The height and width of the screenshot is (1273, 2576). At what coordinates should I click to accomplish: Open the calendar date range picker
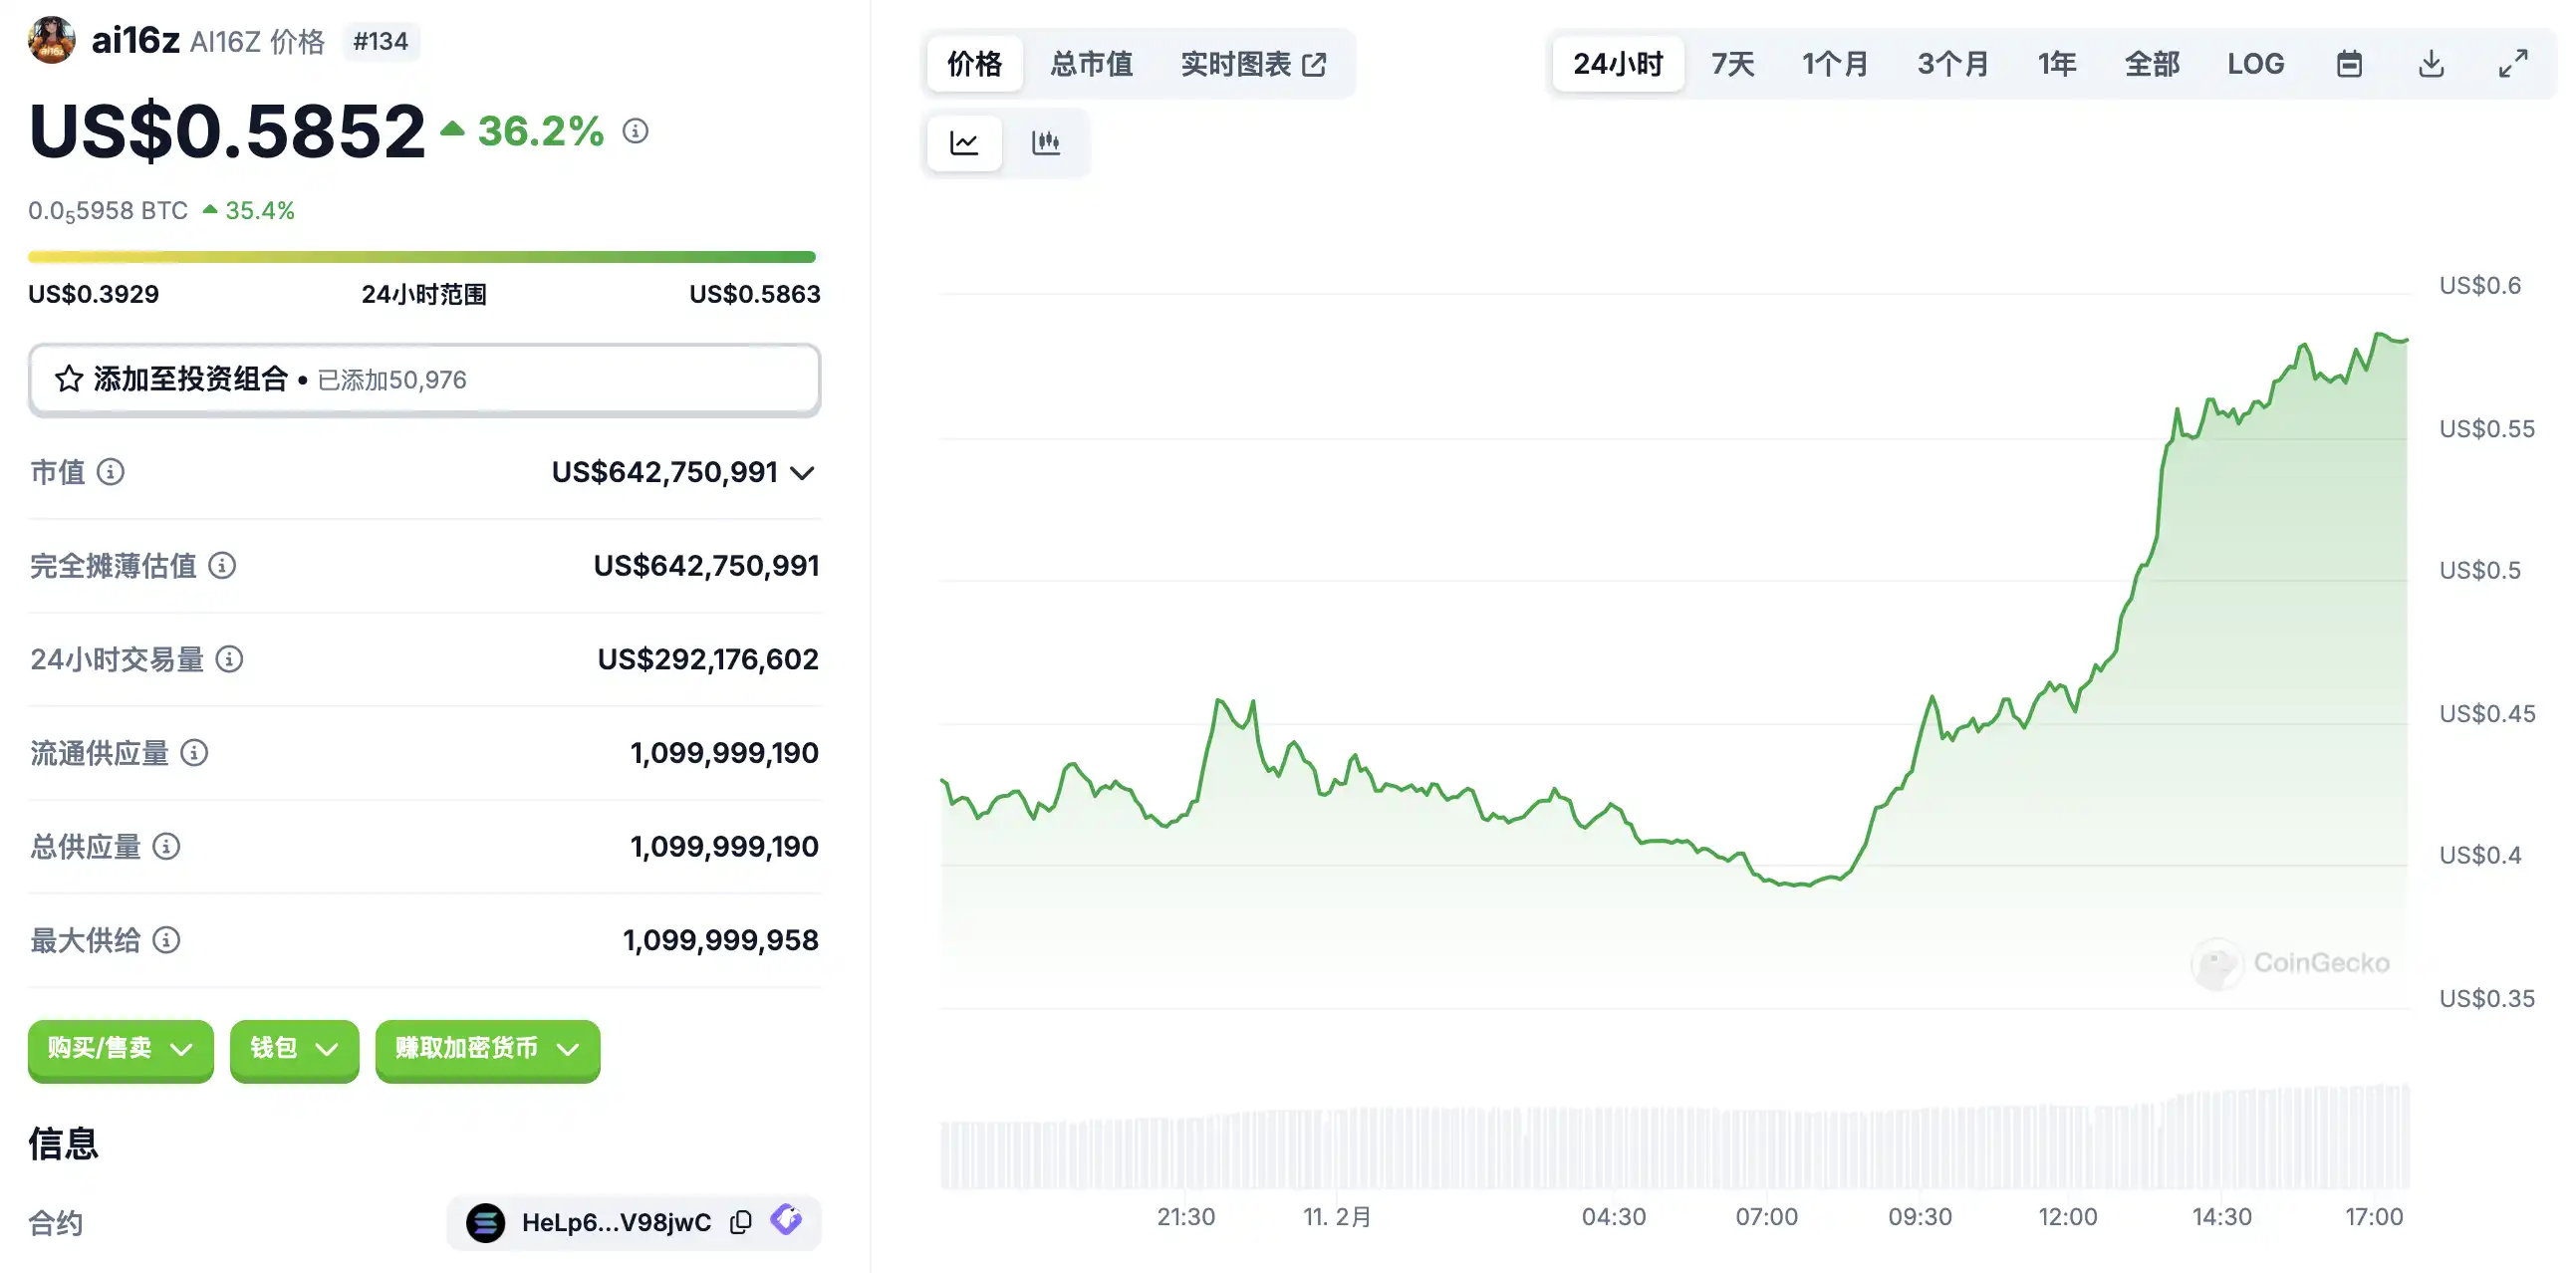(2349, 64)
